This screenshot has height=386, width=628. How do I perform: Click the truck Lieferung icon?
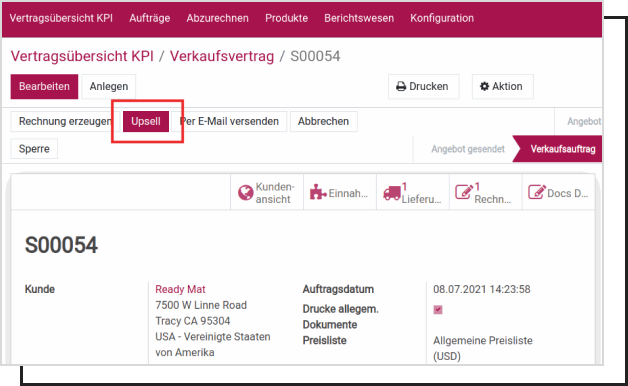[x=392, y=193]
